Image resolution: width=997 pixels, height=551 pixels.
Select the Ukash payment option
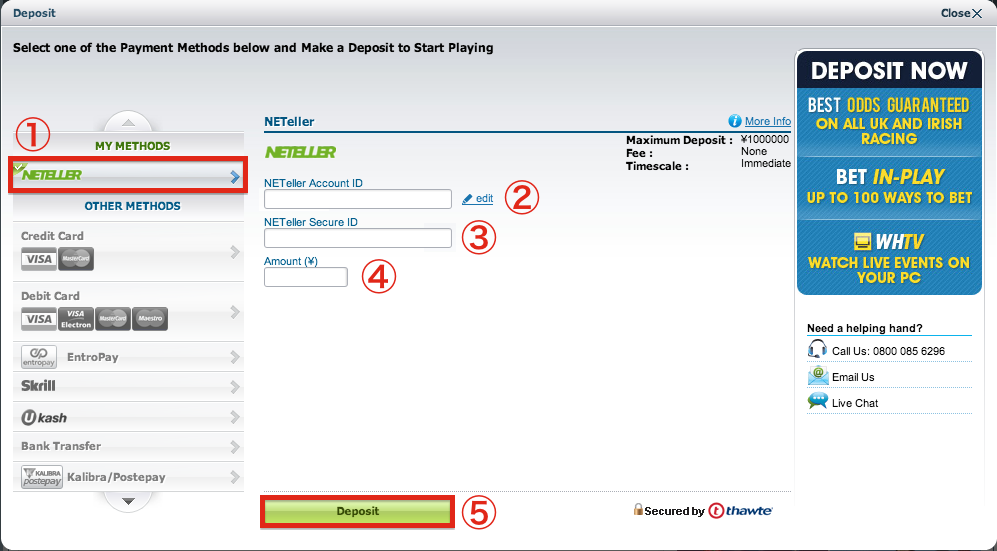coord(128,417)
